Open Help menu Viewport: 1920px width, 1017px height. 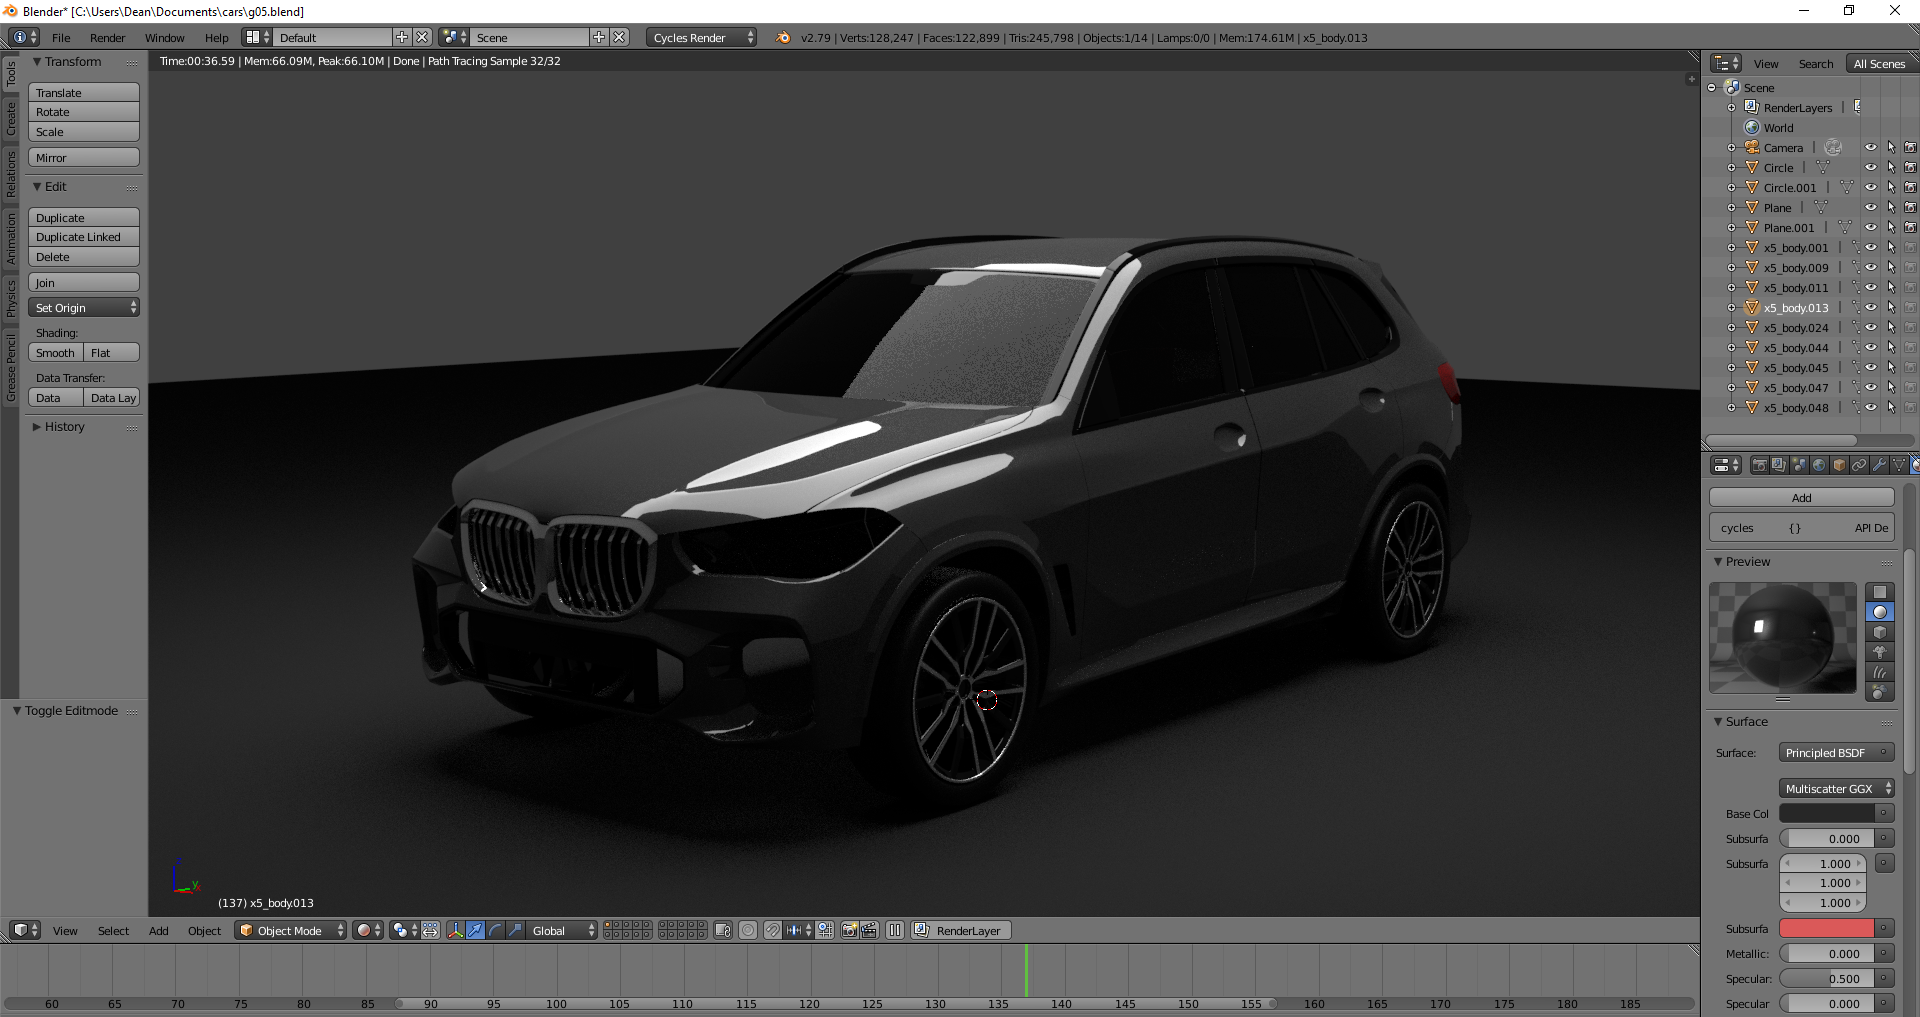[x=217, y=37]
